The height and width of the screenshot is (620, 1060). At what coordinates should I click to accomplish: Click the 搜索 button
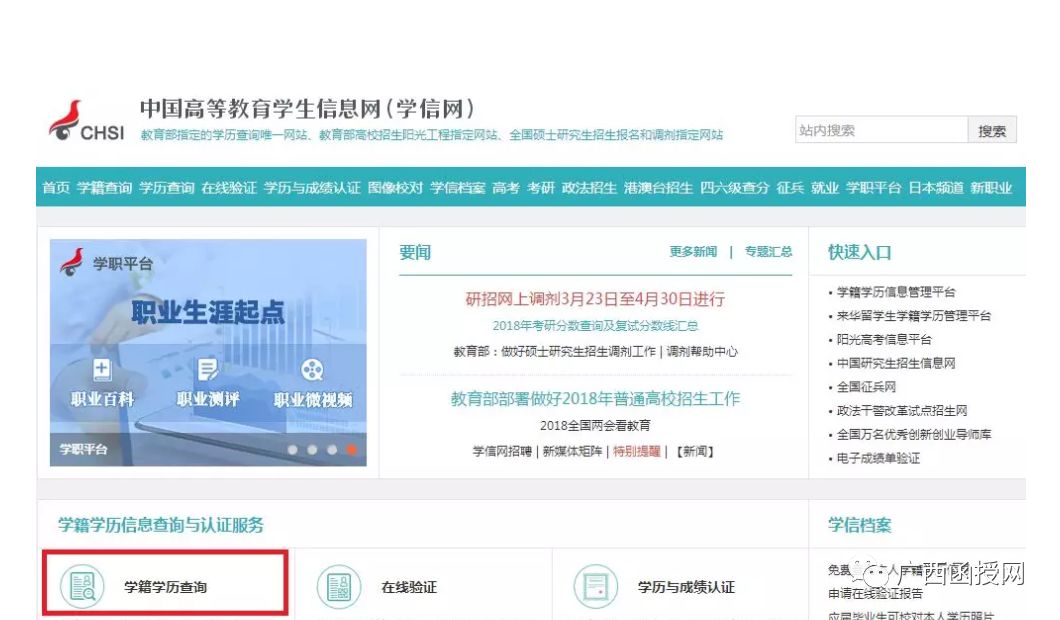992,130
